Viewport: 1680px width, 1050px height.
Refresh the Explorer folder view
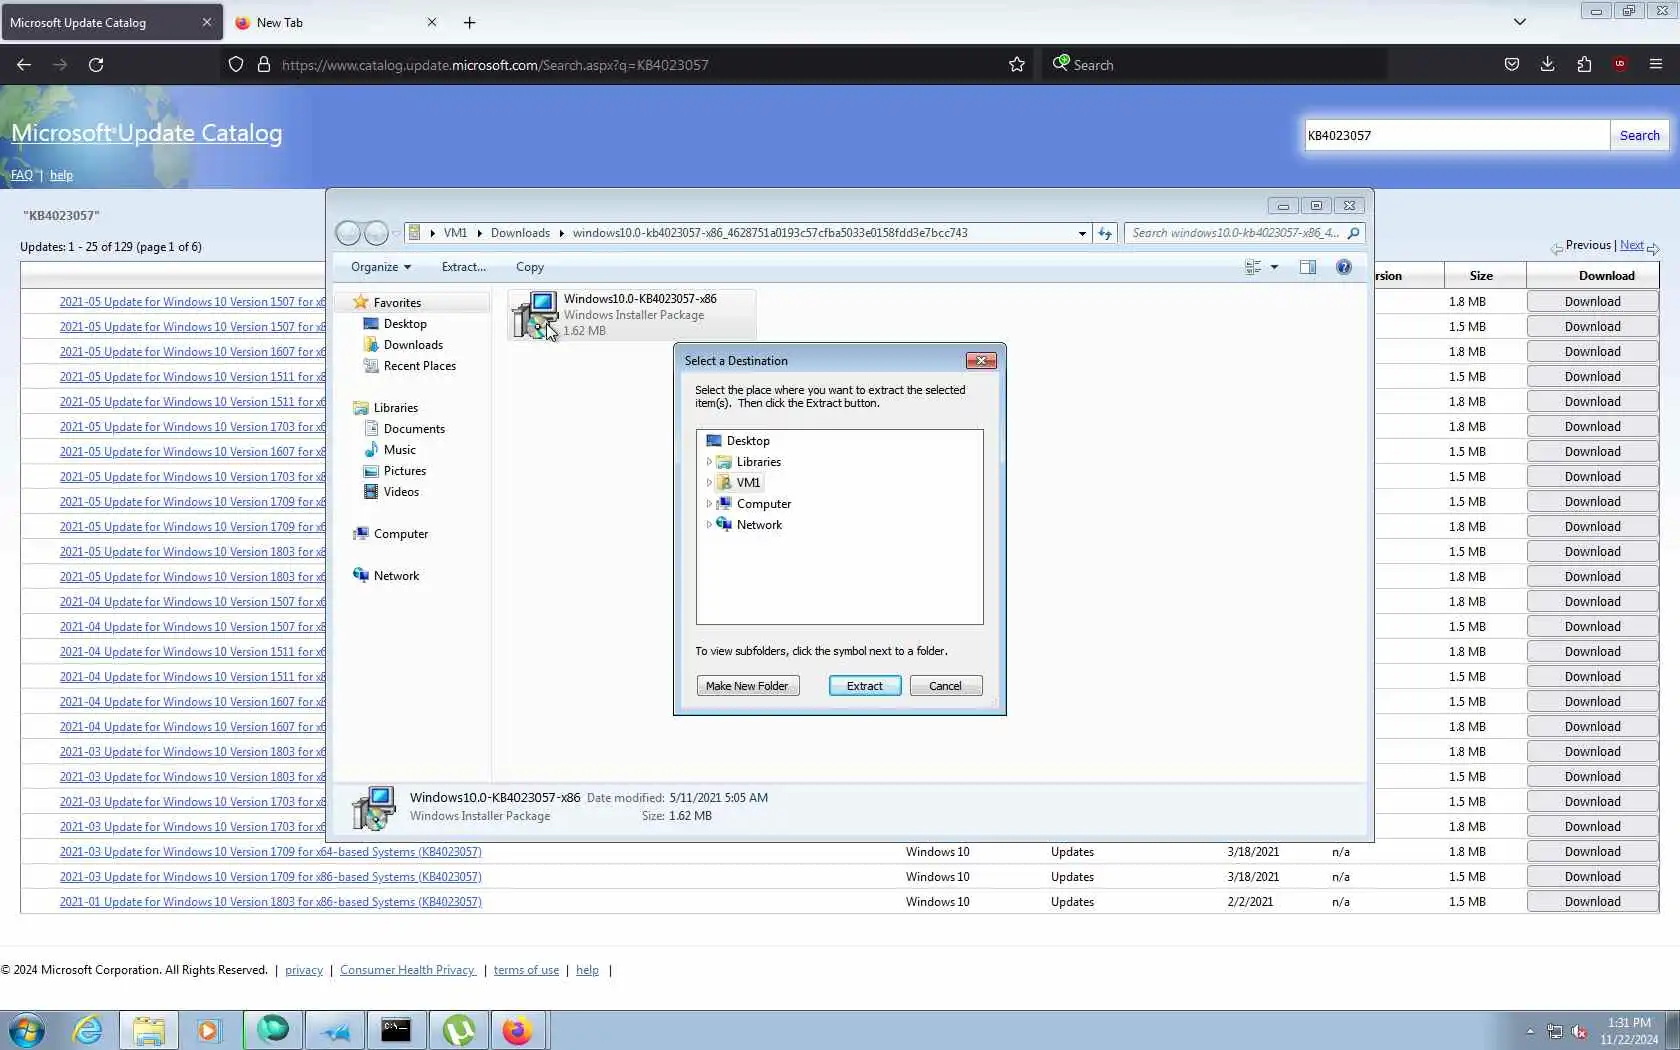[x=1105, y=233]
